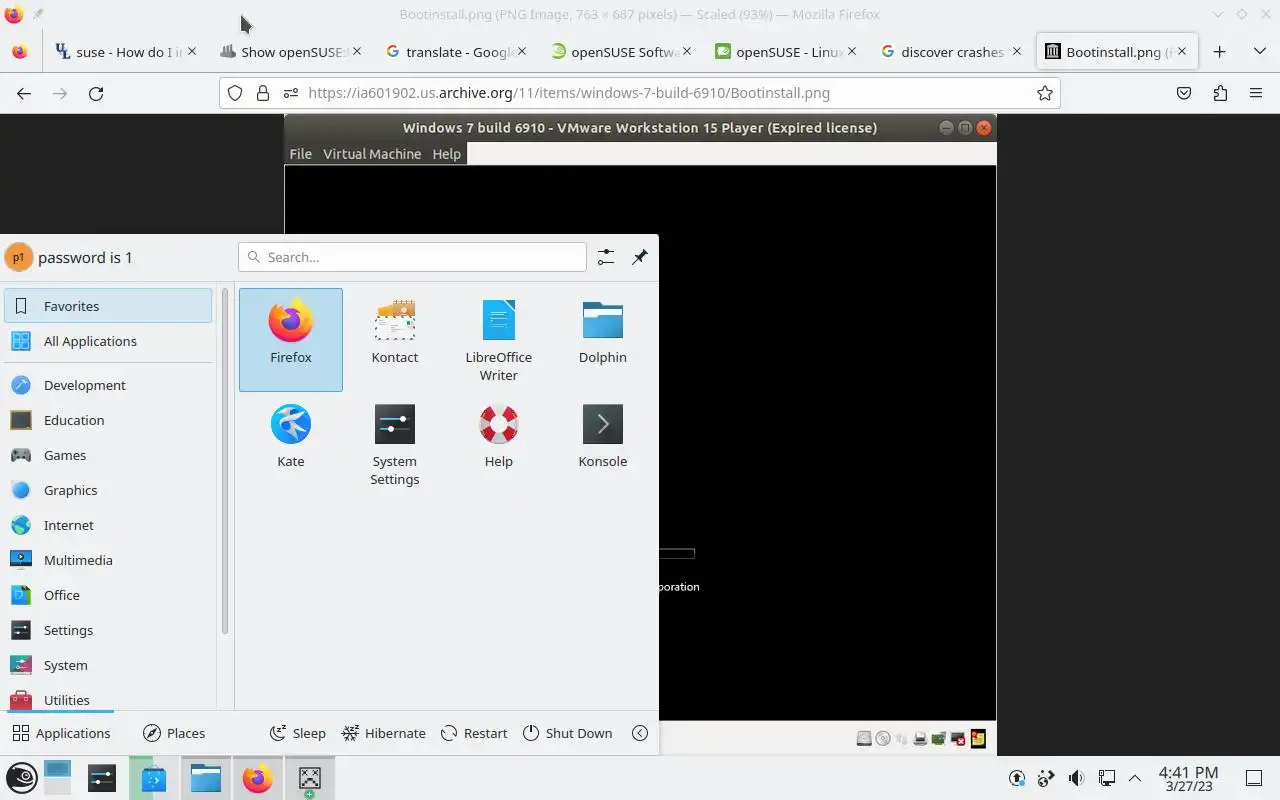
Task: Click the clock showing 4:41 PM
Action: click(1188, 778)
